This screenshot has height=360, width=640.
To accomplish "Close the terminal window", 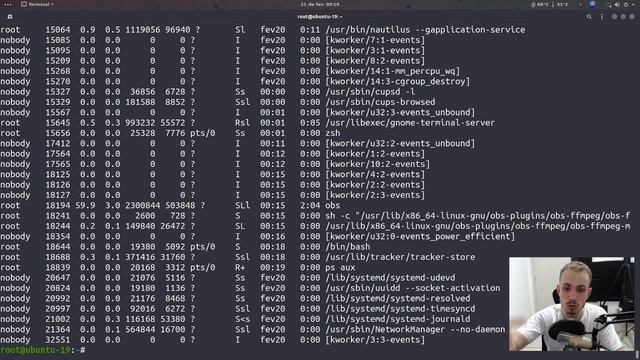I will (632, 17).
